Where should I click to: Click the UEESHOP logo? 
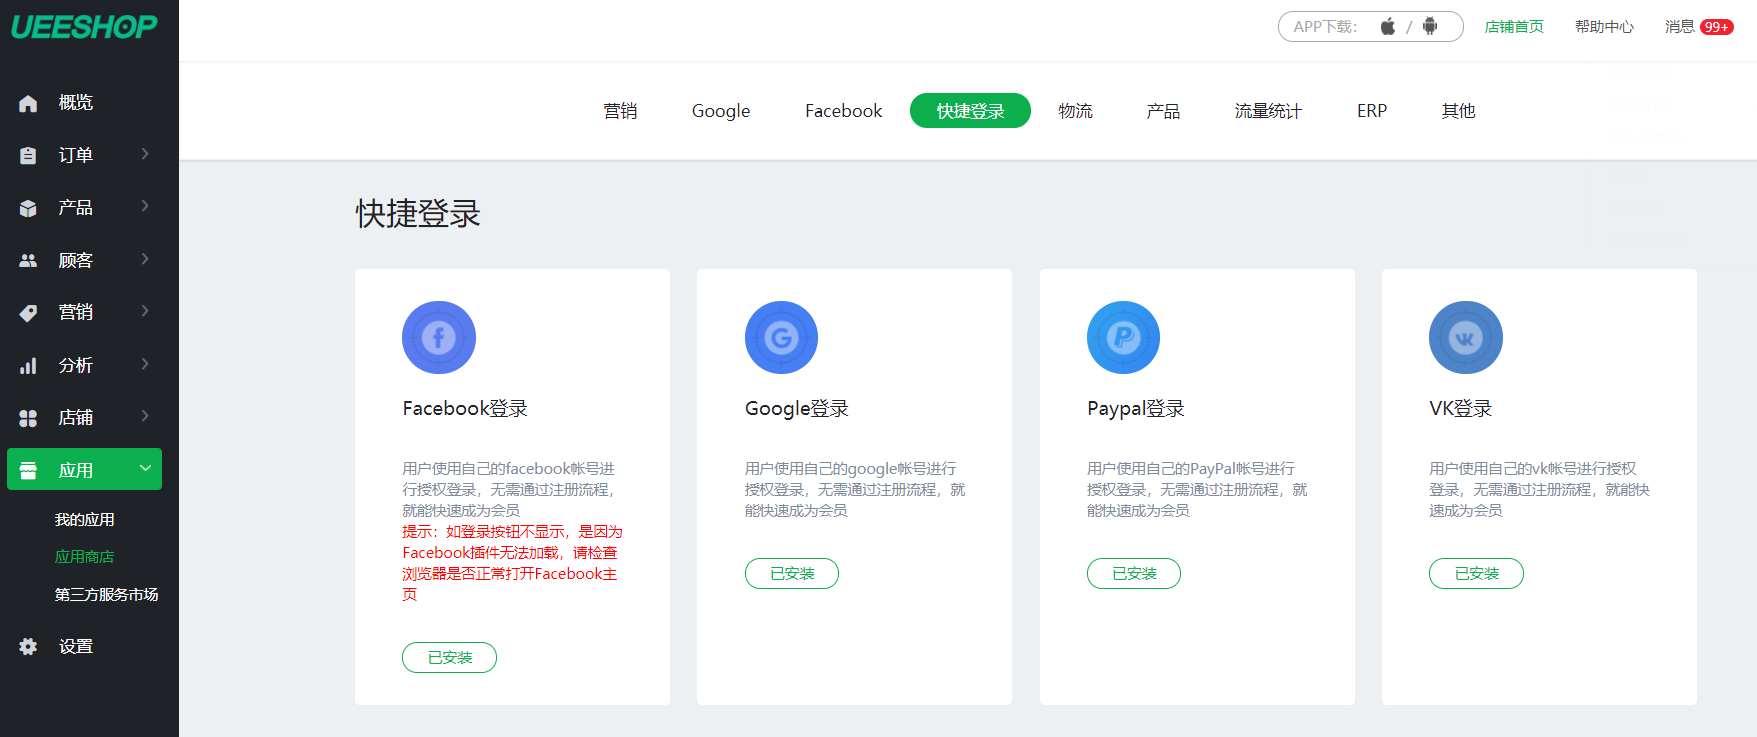click(84, 27)
